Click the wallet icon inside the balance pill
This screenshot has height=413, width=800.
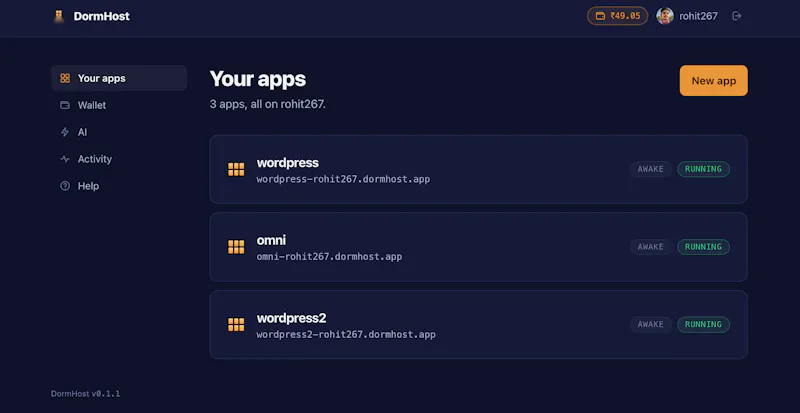point(601,16)
